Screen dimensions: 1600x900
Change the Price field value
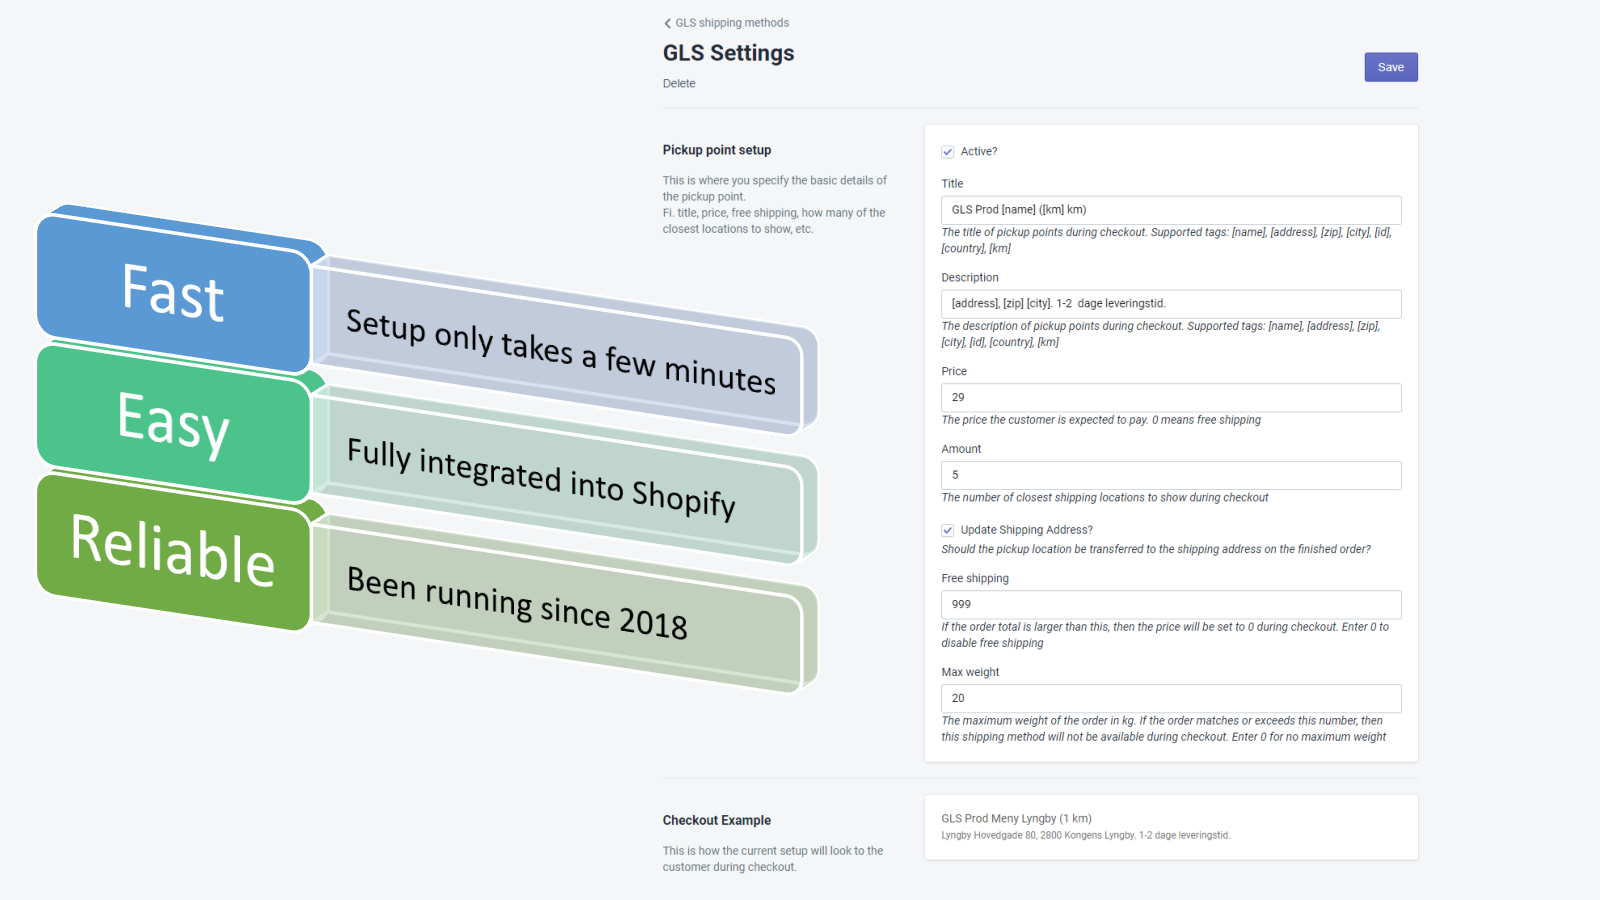(1171, 398)
